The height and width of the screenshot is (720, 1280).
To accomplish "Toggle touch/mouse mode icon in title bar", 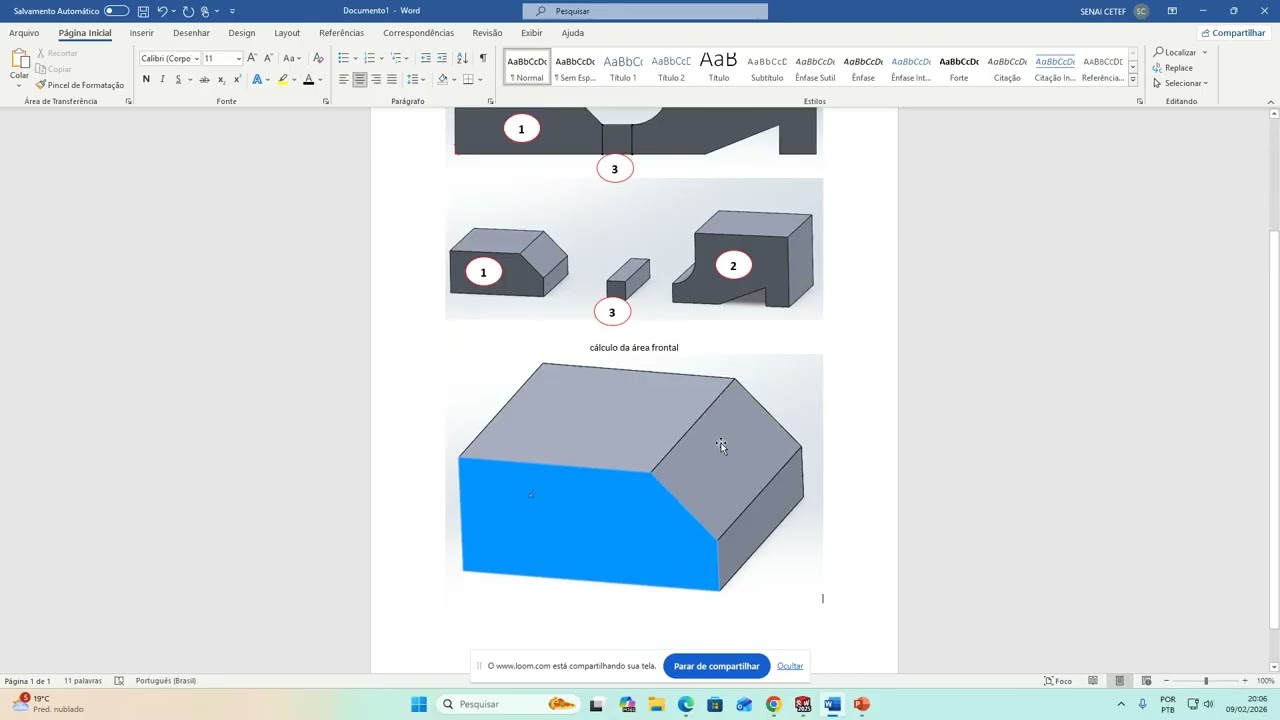I will [x=205, y=11].
